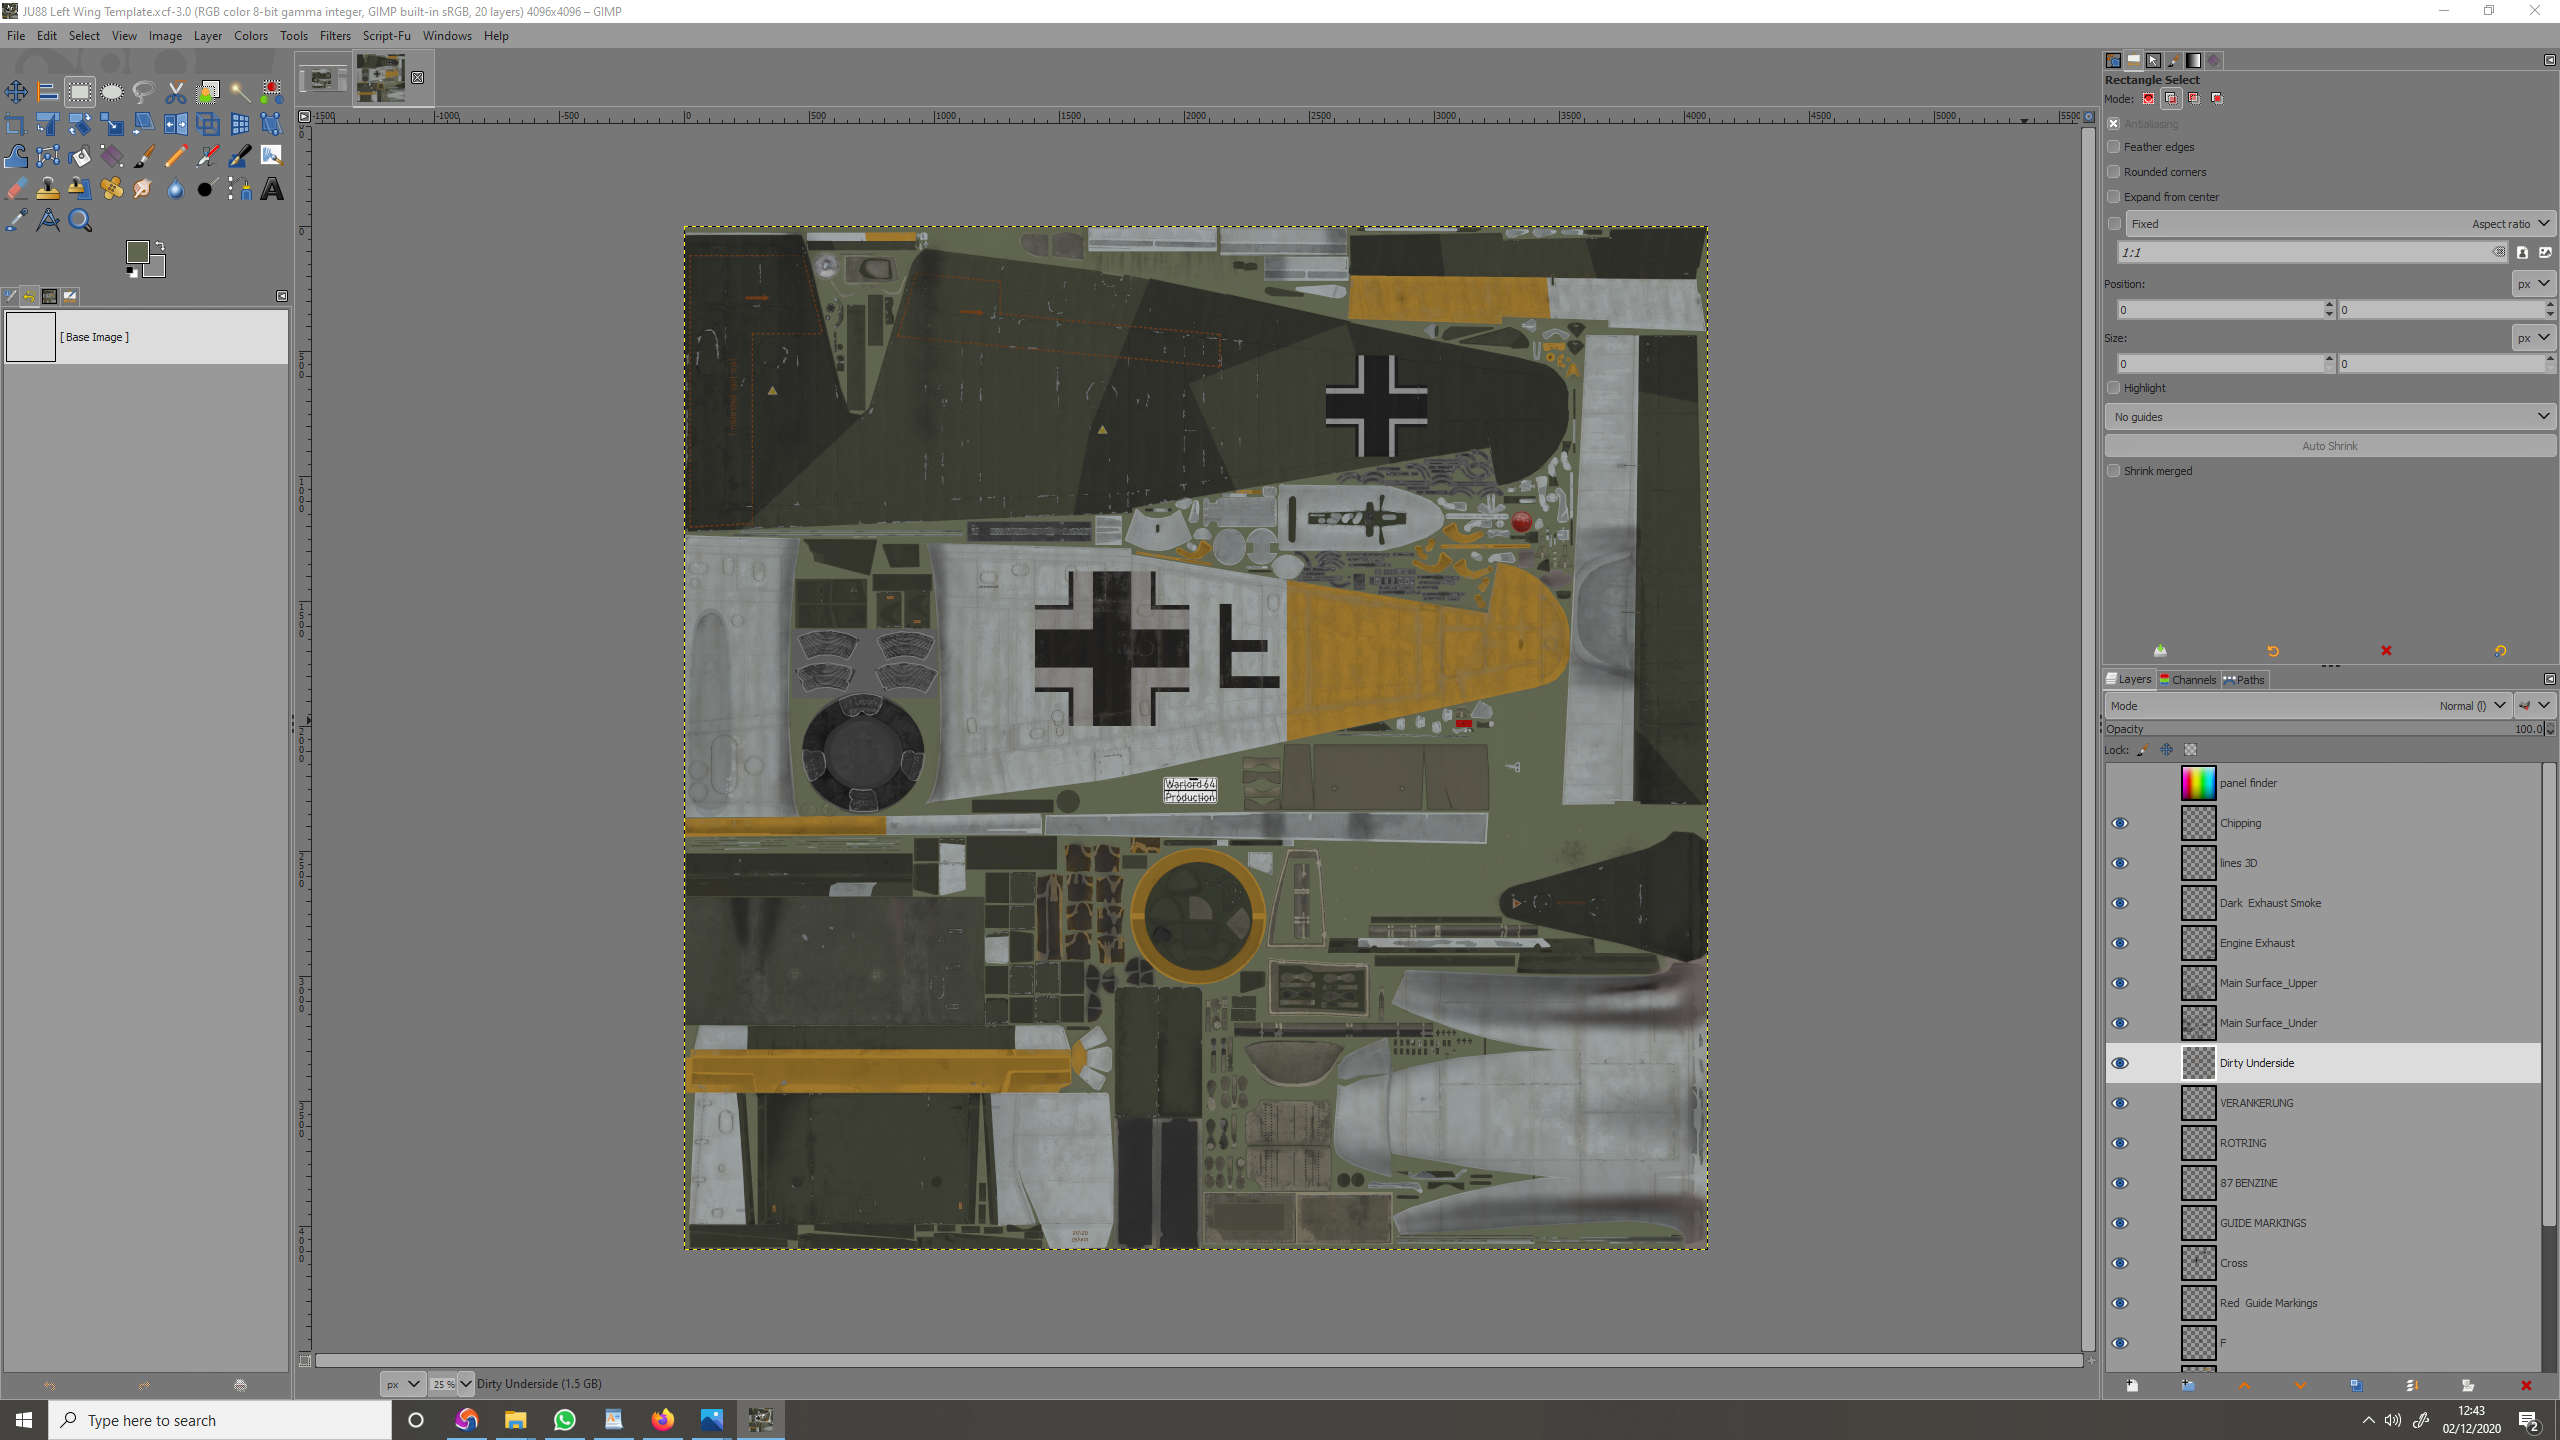Select the Fuzzy Select magic wand tool
The image size is (2560, 1440).
pos(240,92)
